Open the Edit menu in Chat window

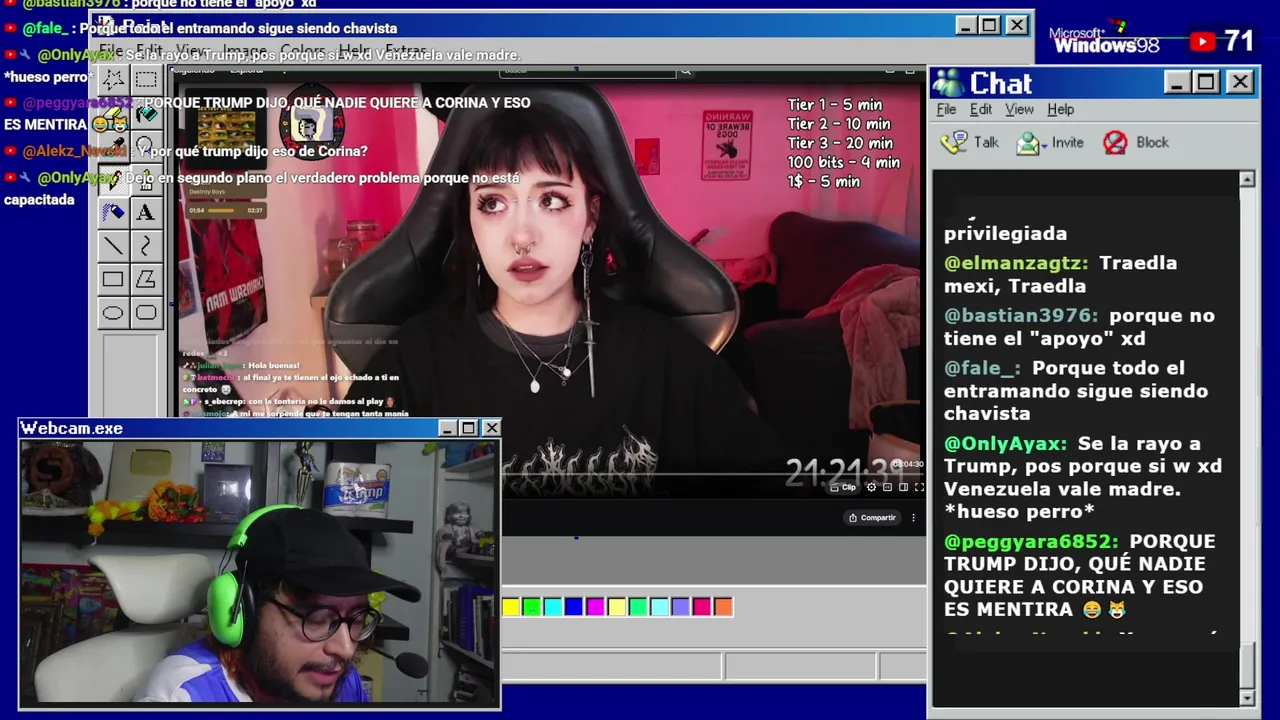pos(981,109)
